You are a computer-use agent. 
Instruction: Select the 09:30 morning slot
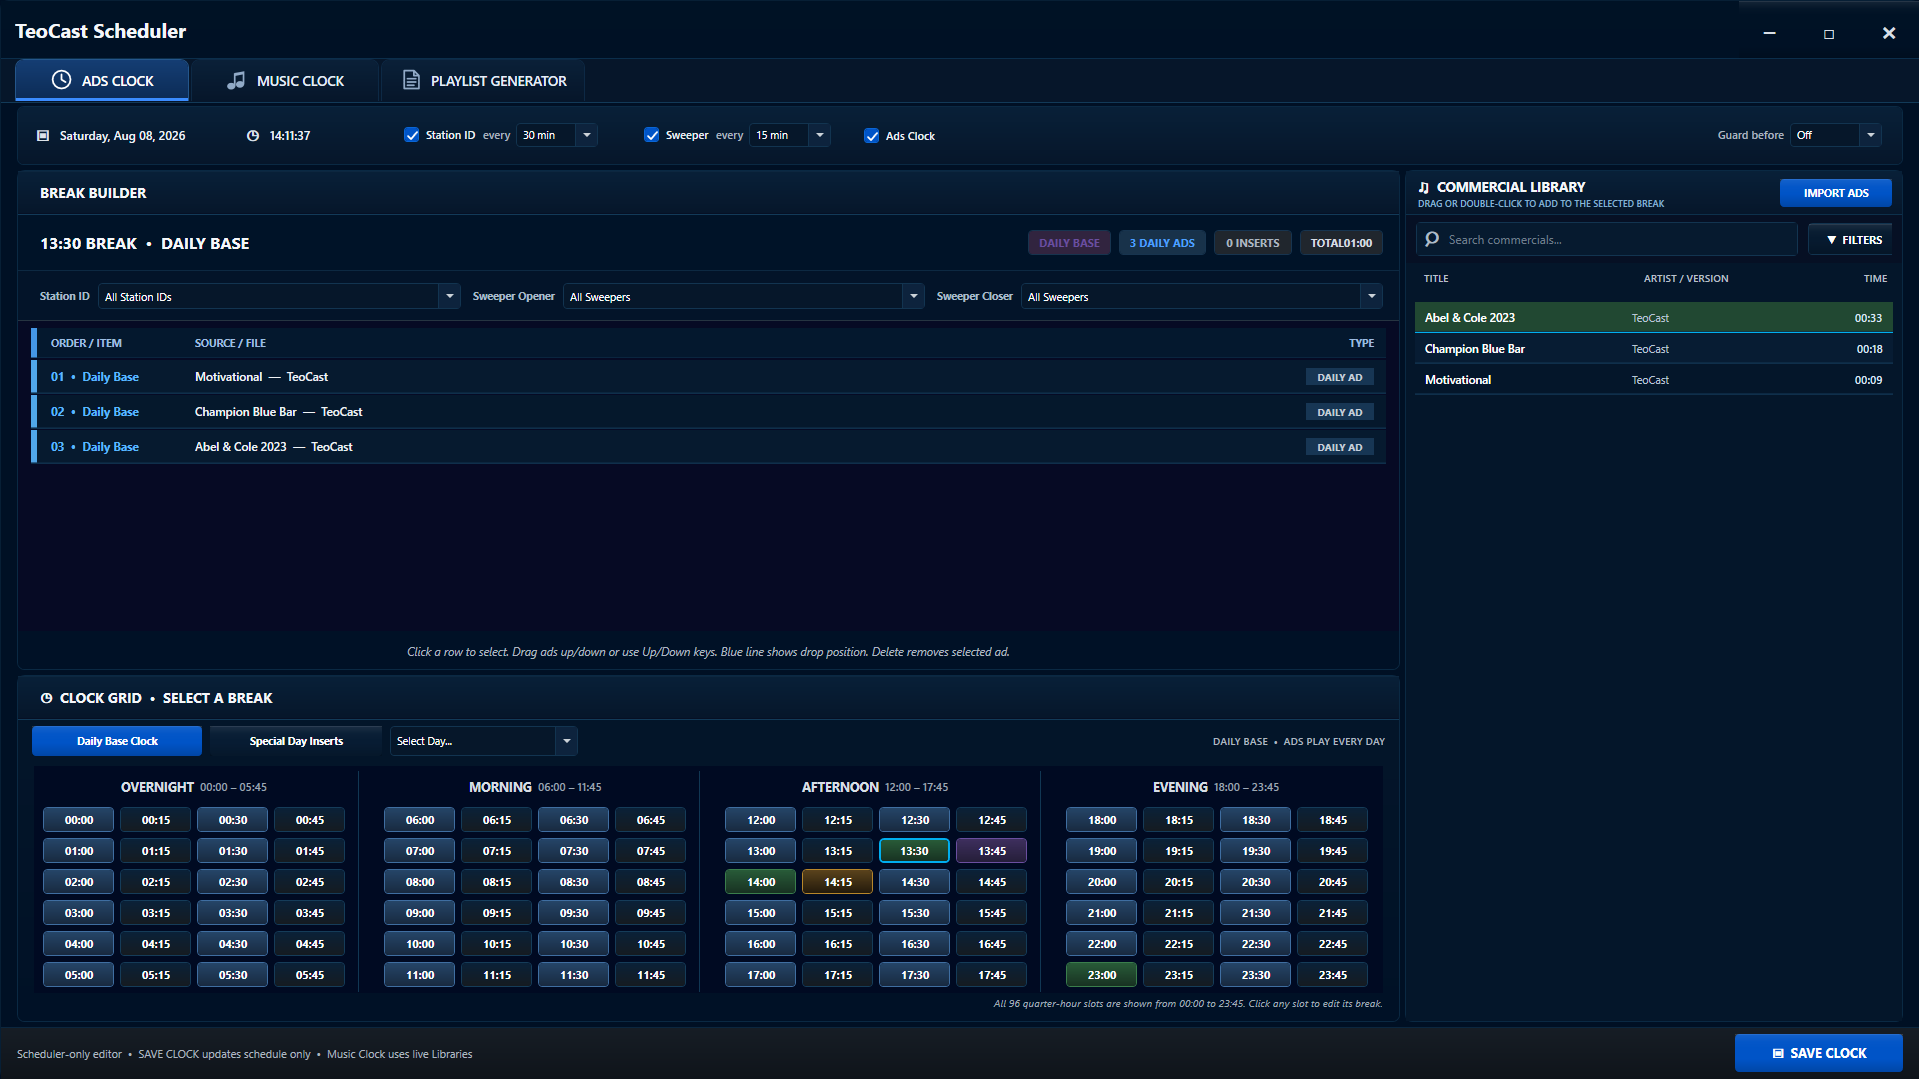click(x=573, y=913)
